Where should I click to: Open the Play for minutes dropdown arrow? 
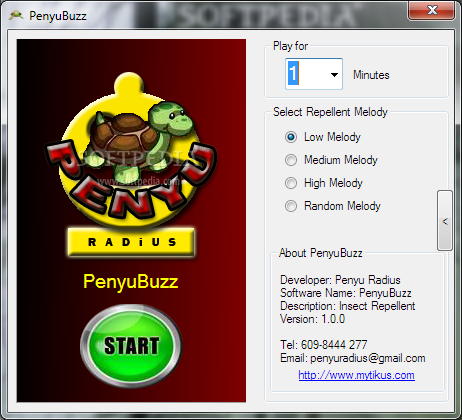pyautogui.click(x=334, y=75)
